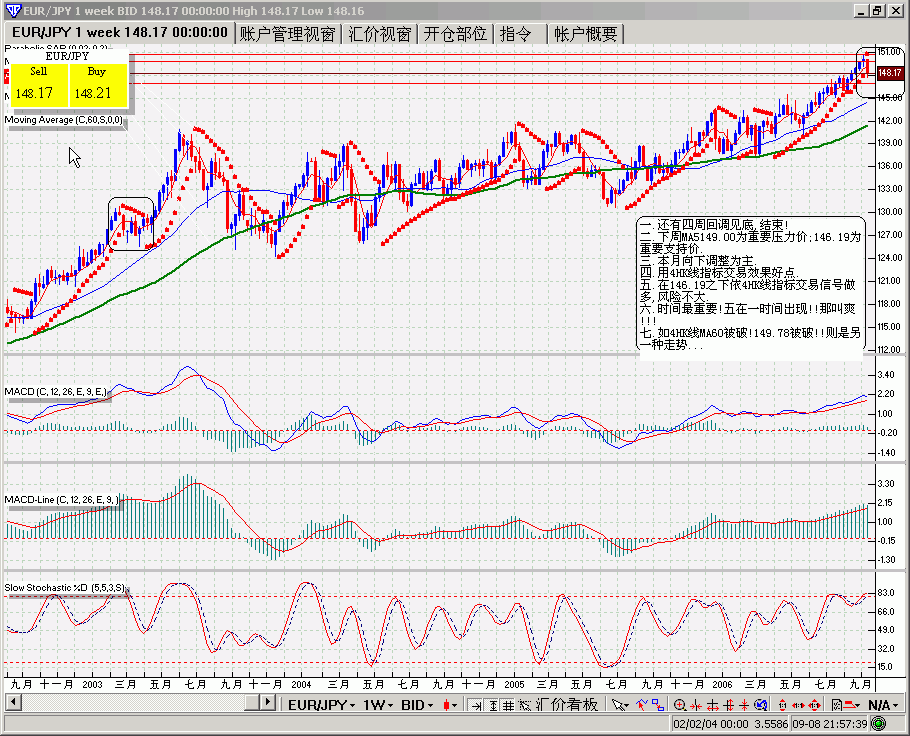Click the horizontal compress arrows icon

(696, 705)
